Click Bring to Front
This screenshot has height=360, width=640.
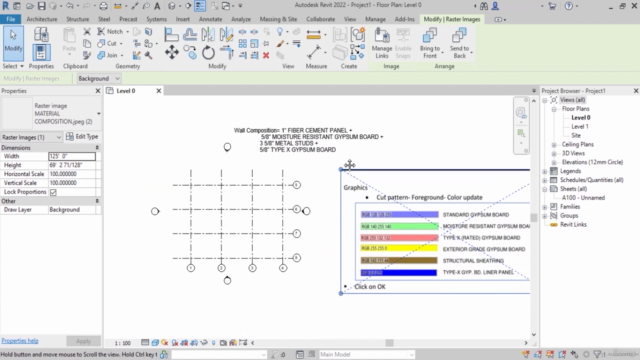(x=430, y=43)
